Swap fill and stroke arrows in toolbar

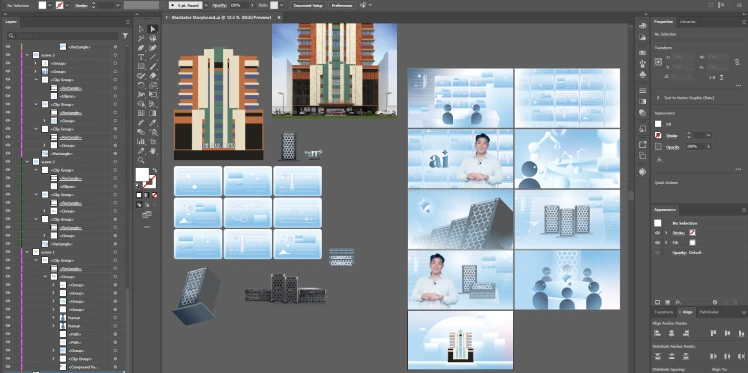point(154,170)
